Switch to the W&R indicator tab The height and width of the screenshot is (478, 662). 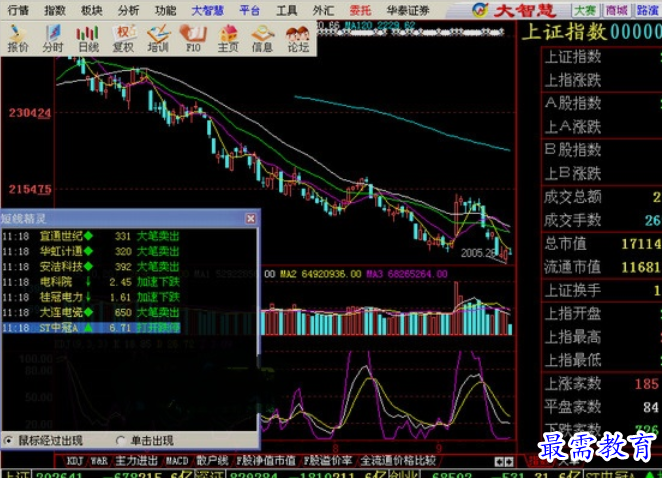[98, 461]
